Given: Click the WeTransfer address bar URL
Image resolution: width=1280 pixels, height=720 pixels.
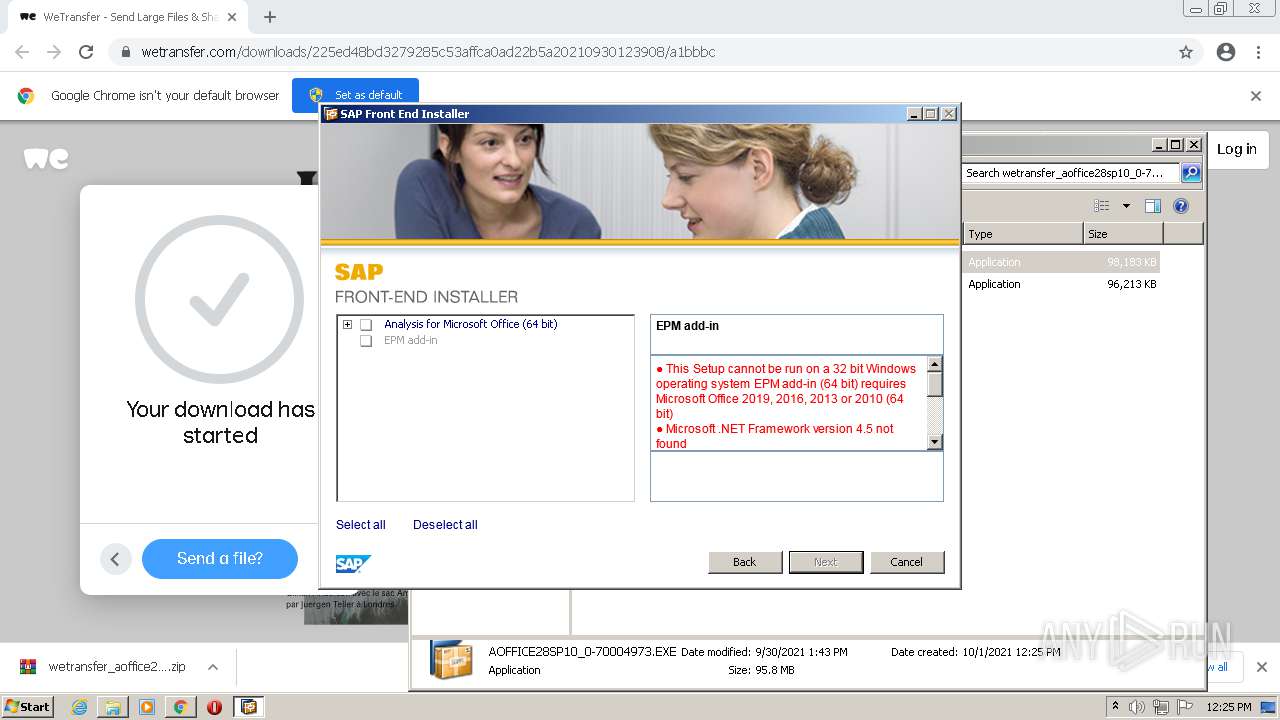Looking at the screenshot, I should pos(428,52).
